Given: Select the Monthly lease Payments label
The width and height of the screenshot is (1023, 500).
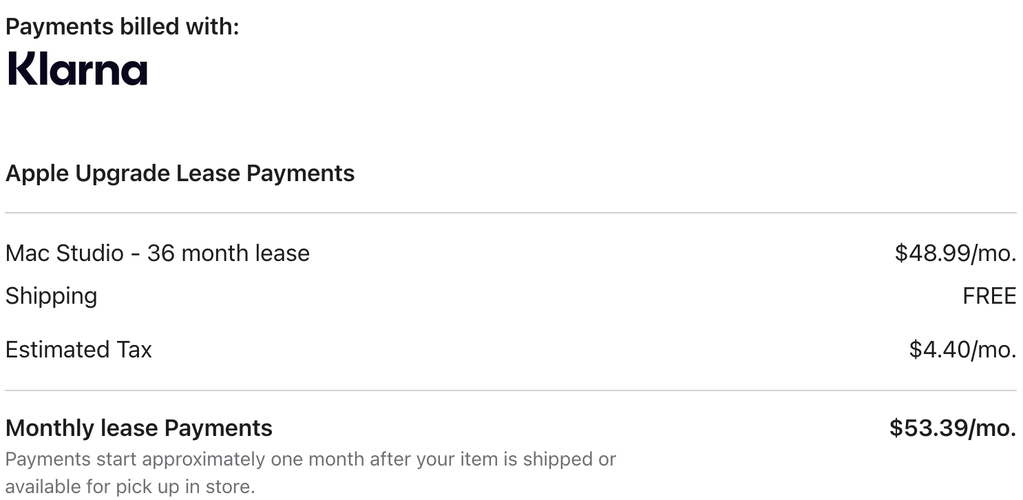Looking at the screenshot, I should pyautogui.click(x=139, y=428).
